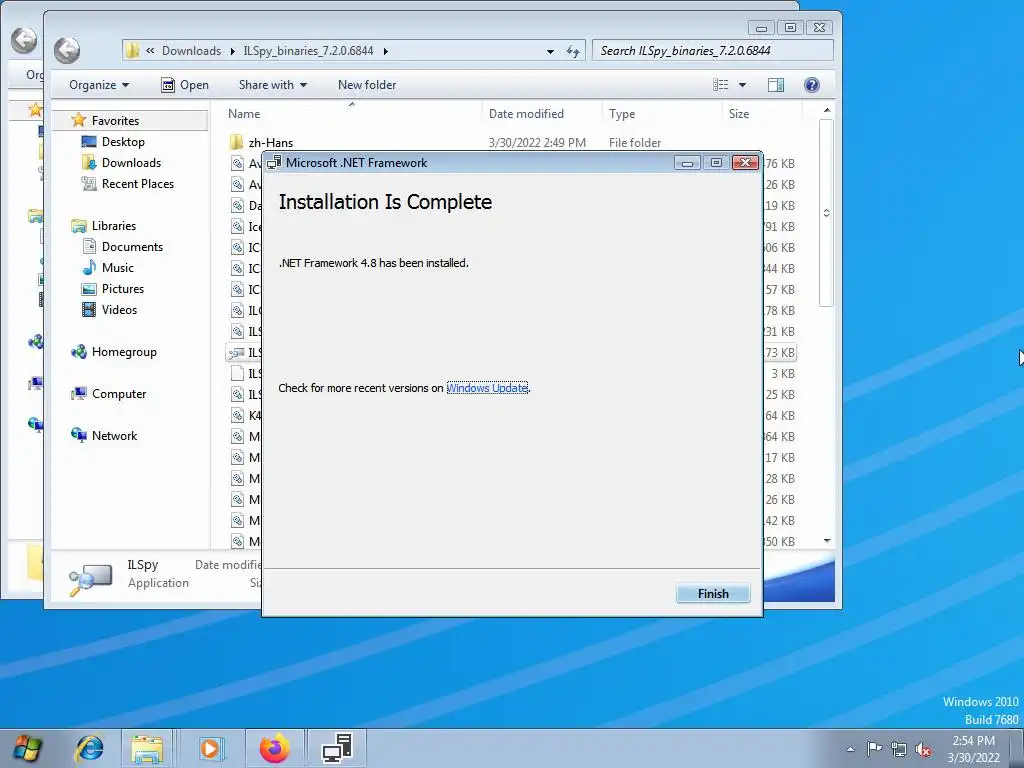Open the Windows Update link
Image resolution: width=1024 pixels, height=768 pixels.
click(x=487, y=388)
